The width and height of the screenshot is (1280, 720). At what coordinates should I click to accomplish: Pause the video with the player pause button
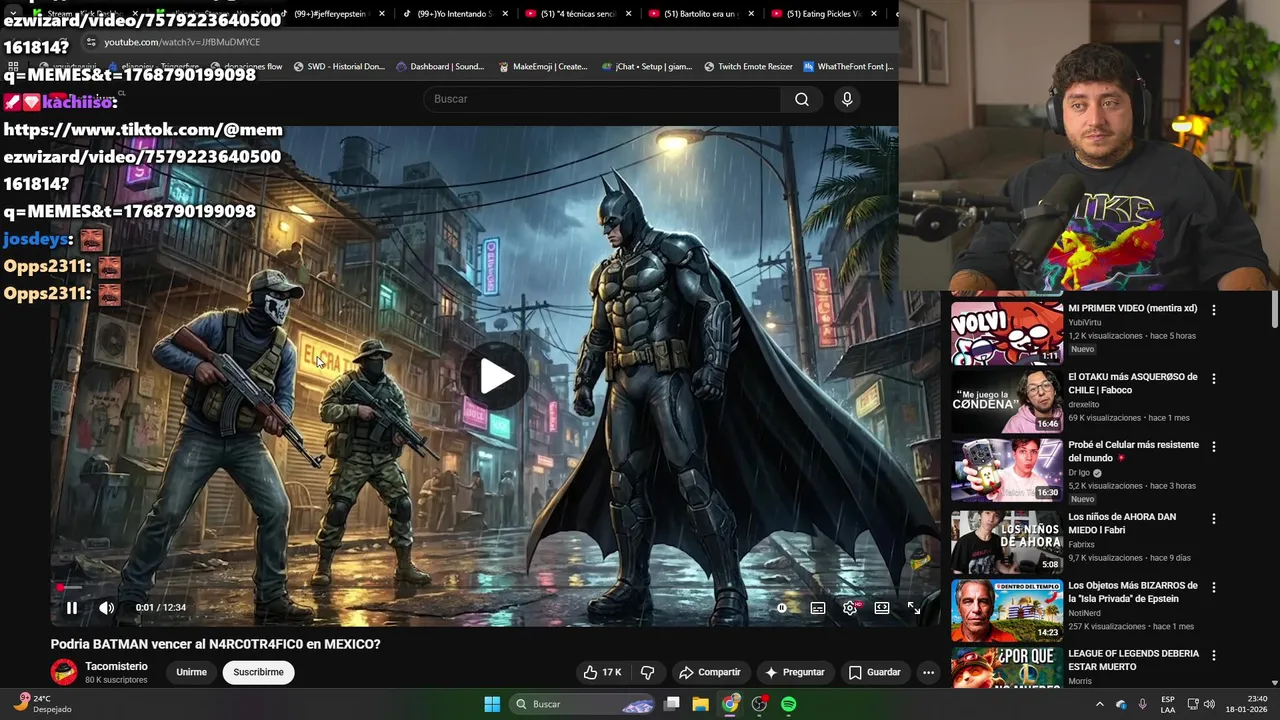[x=72, y=608]
